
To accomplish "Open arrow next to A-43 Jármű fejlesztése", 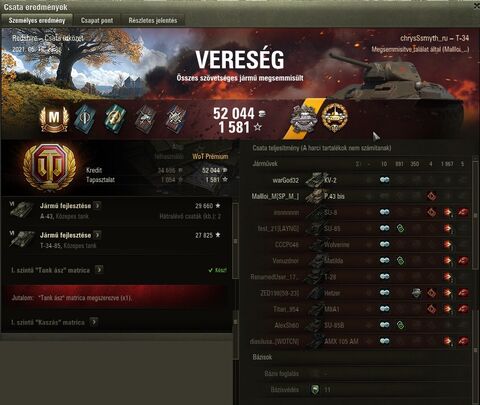I will point(97,206).
